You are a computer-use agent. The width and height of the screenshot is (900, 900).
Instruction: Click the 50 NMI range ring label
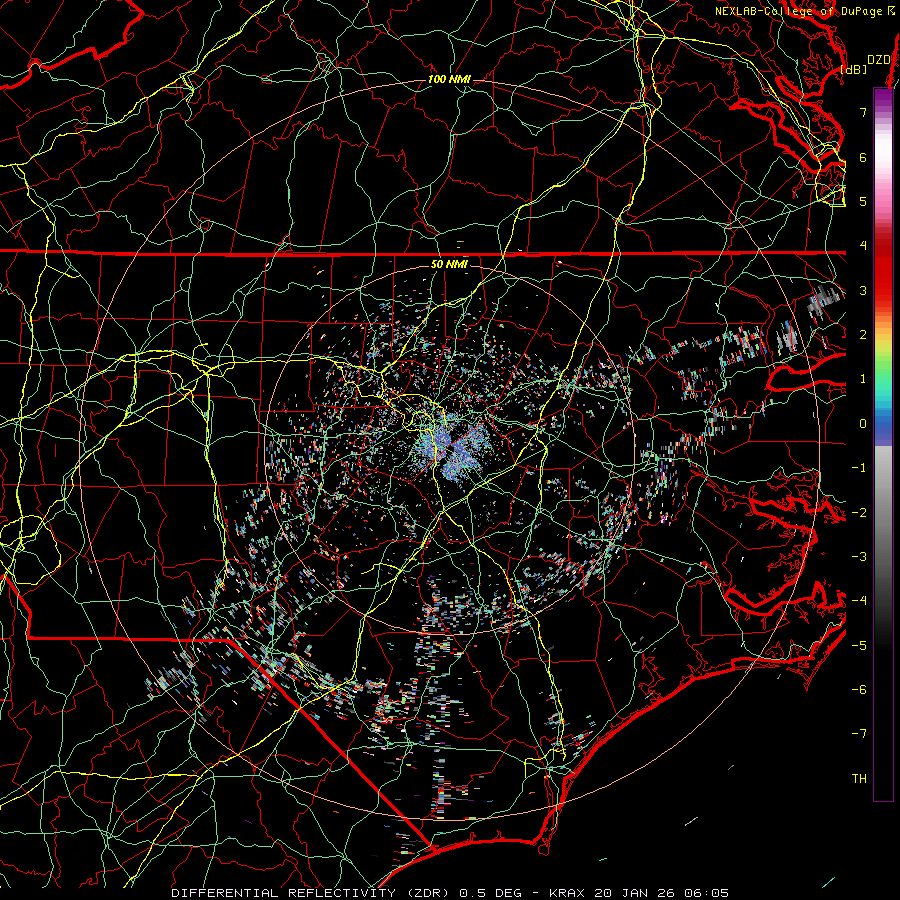449,264
